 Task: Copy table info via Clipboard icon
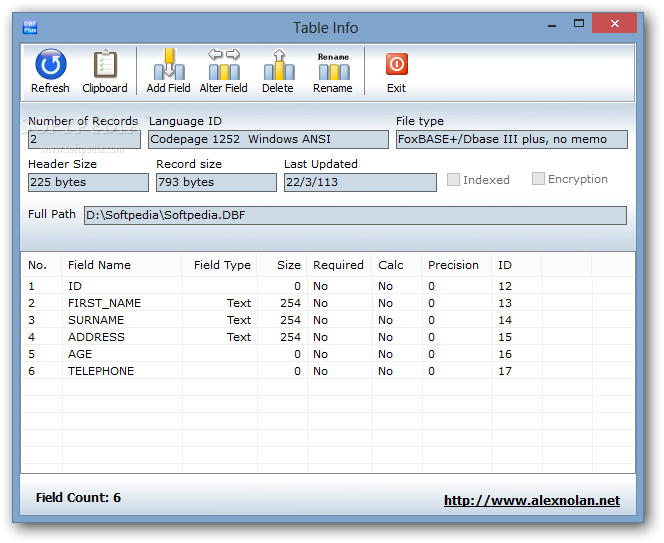105,64
